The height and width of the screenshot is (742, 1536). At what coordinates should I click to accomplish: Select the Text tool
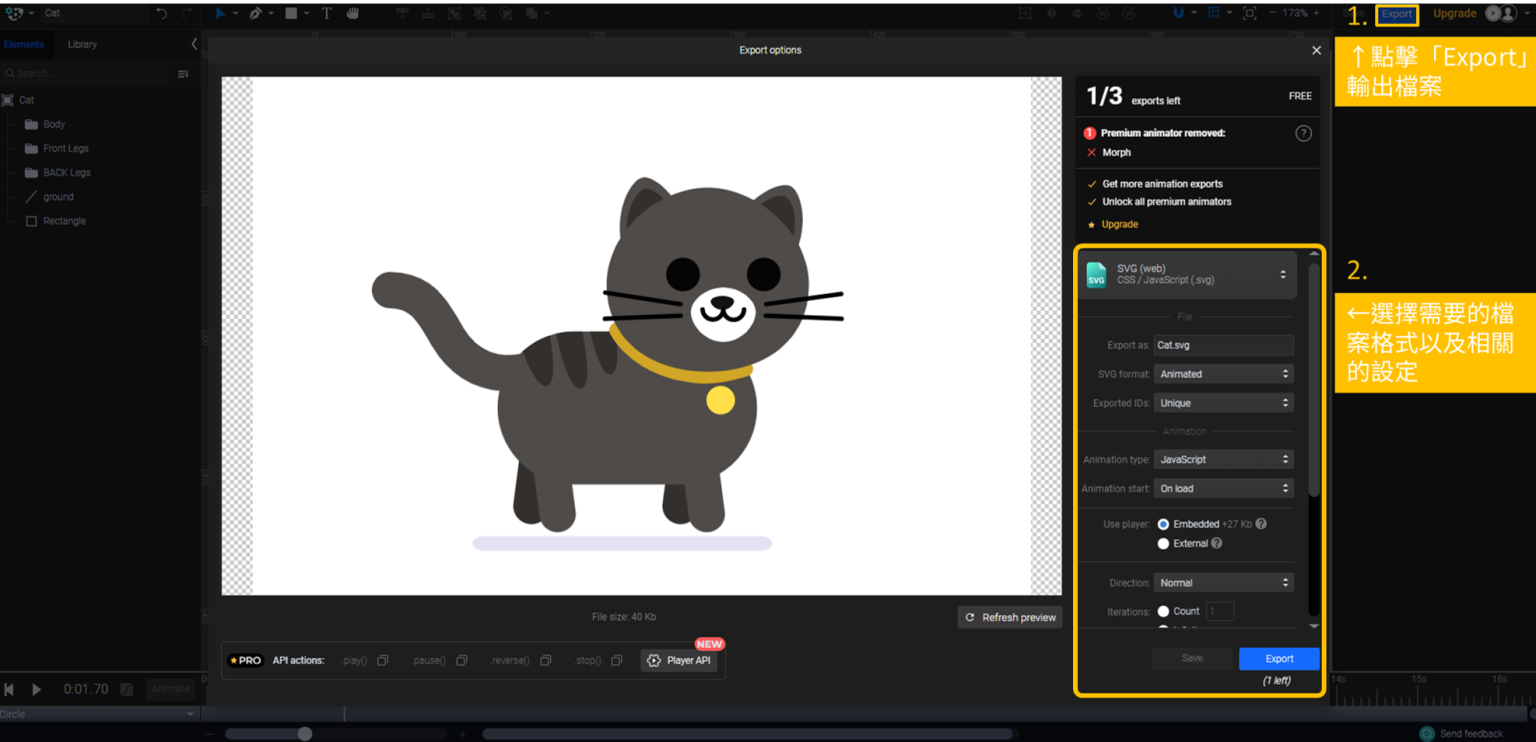pyautogui.click(x=326, y=13)
